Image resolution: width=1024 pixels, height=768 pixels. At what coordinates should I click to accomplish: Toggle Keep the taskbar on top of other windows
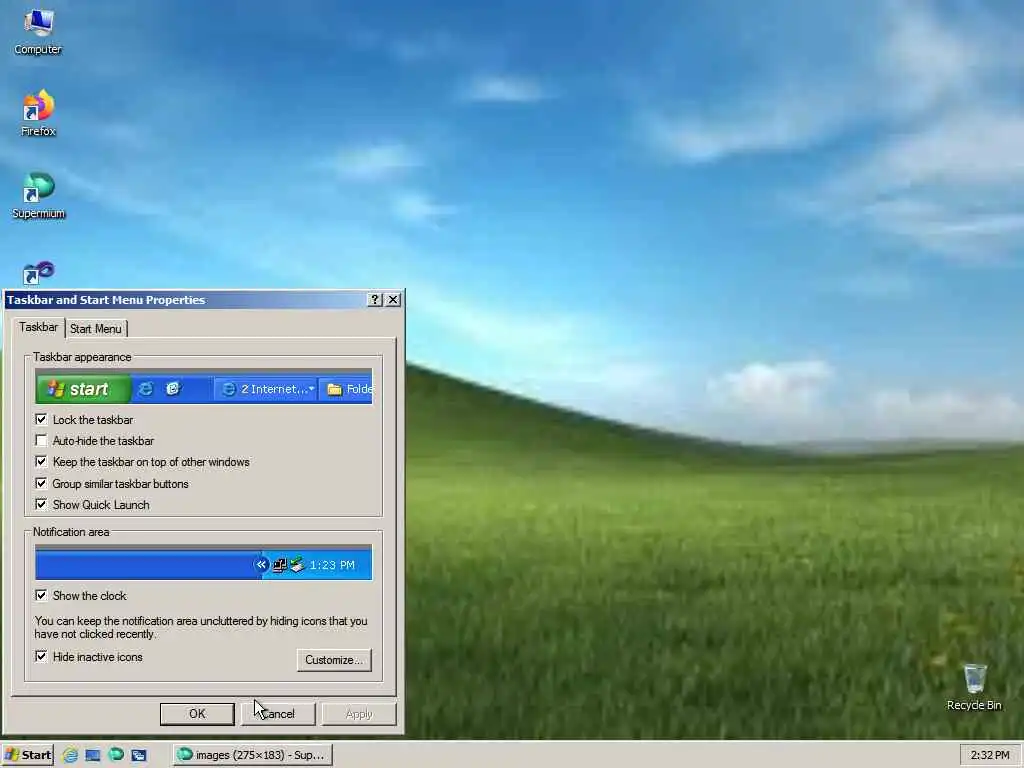point(41,462)
